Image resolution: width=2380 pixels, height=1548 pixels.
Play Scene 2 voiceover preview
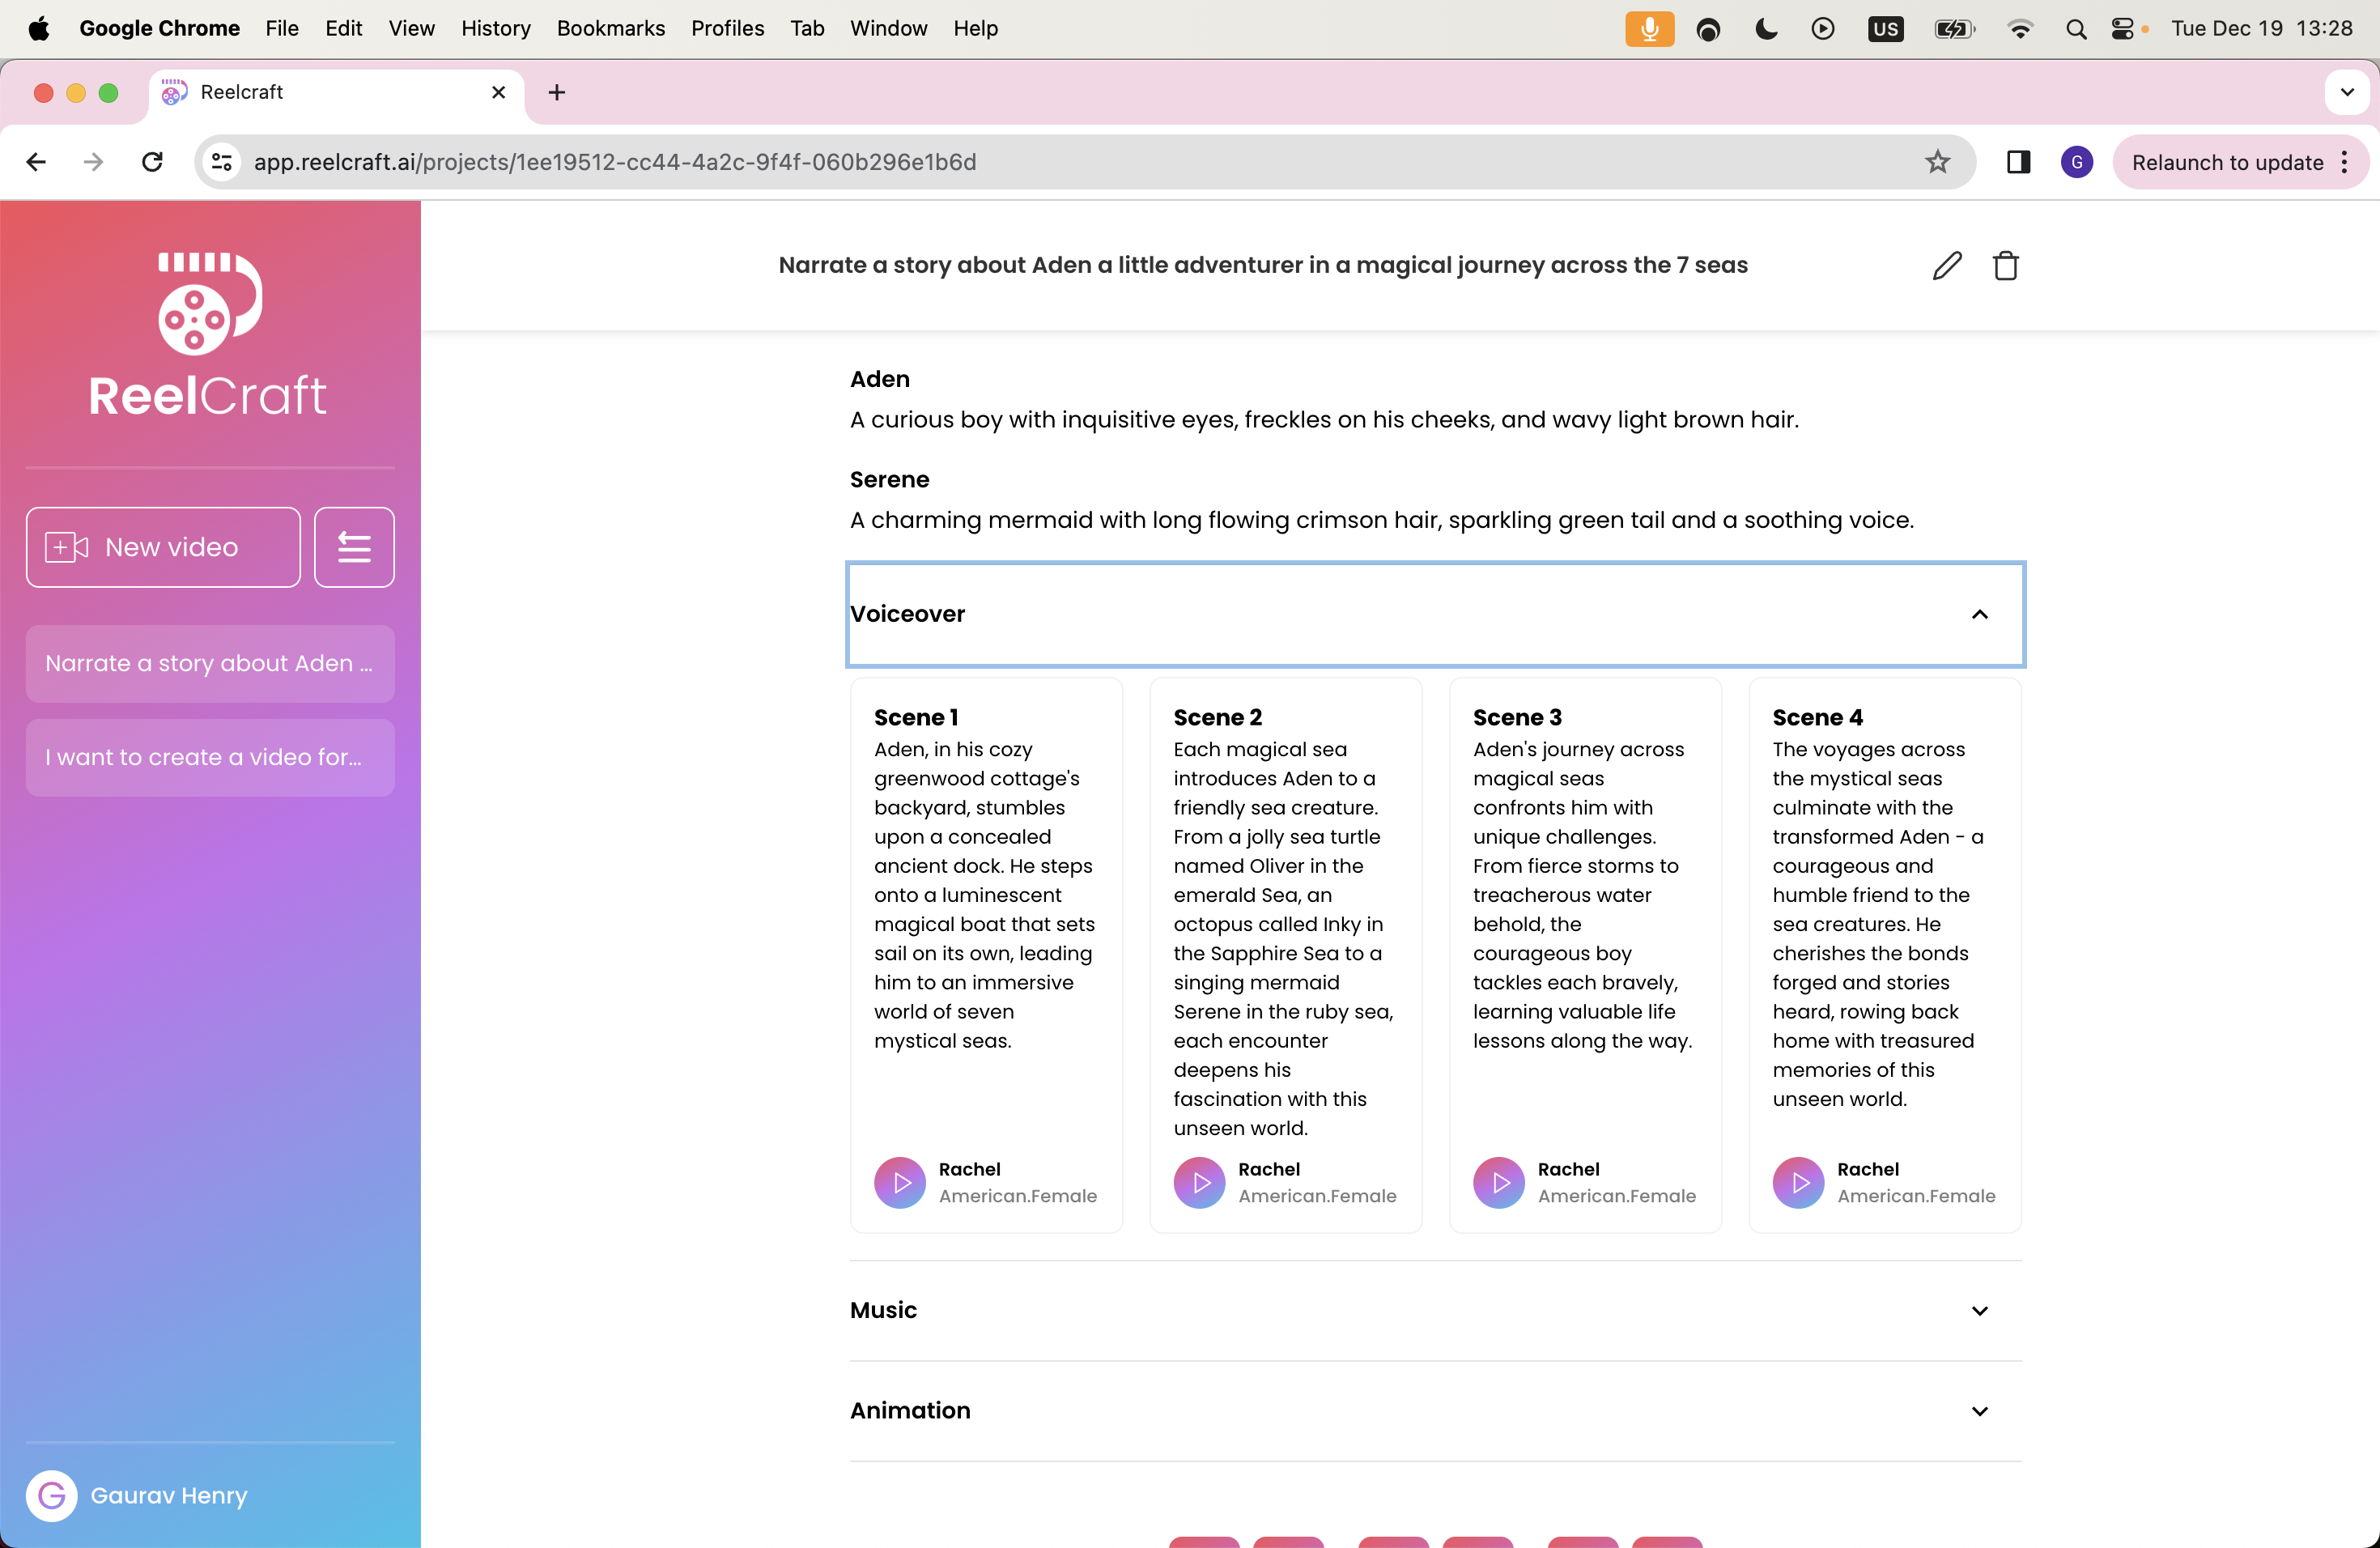pos(1199,1183)
